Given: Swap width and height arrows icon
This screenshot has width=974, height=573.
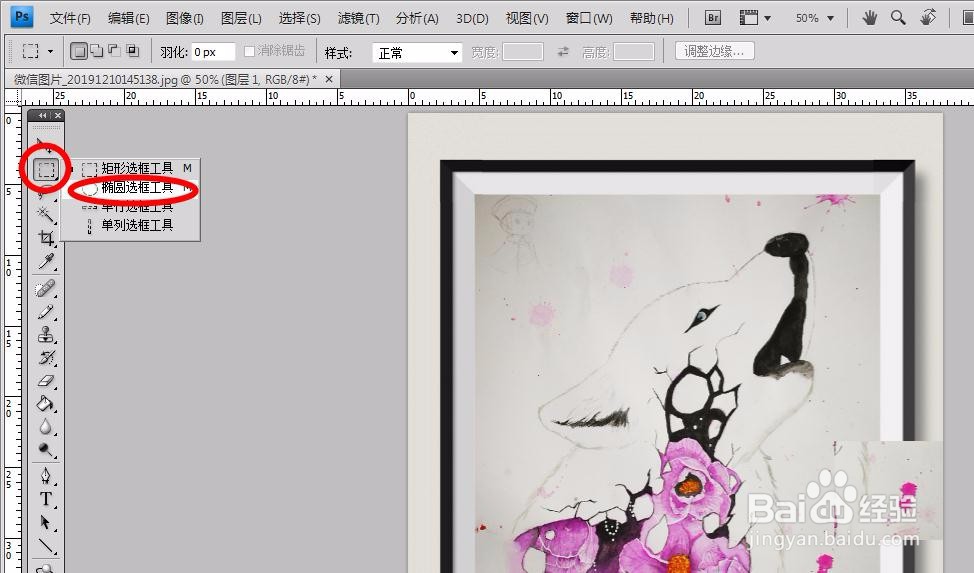Looking at the screenshot, I should (563, 52).
